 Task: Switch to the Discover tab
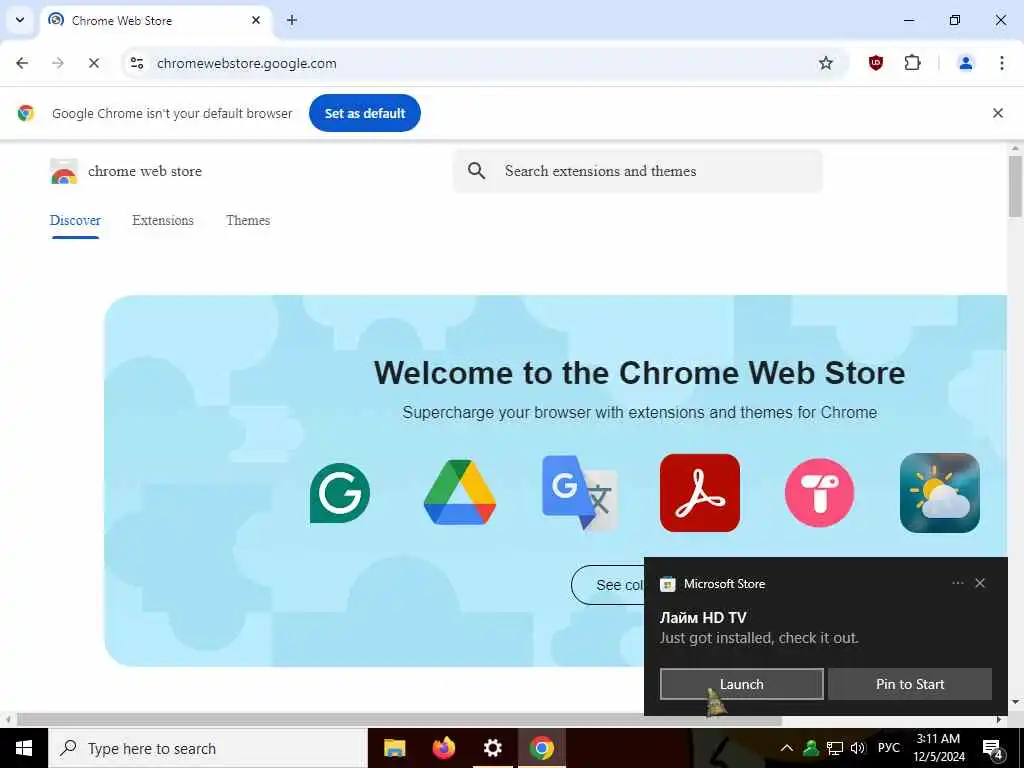[x=75, y=221]
